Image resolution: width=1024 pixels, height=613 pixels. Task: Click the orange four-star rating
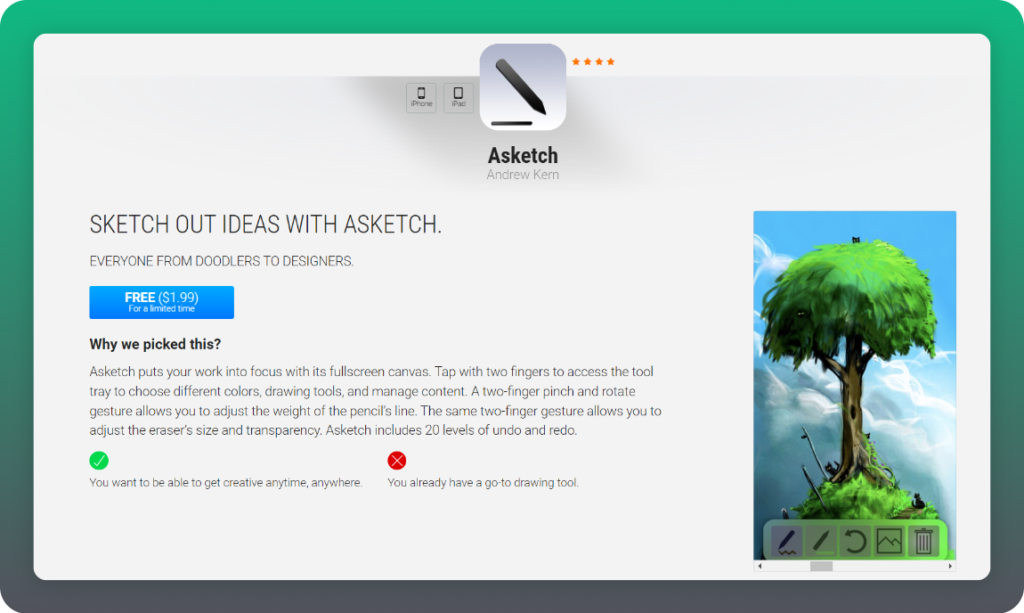[593, 62]
